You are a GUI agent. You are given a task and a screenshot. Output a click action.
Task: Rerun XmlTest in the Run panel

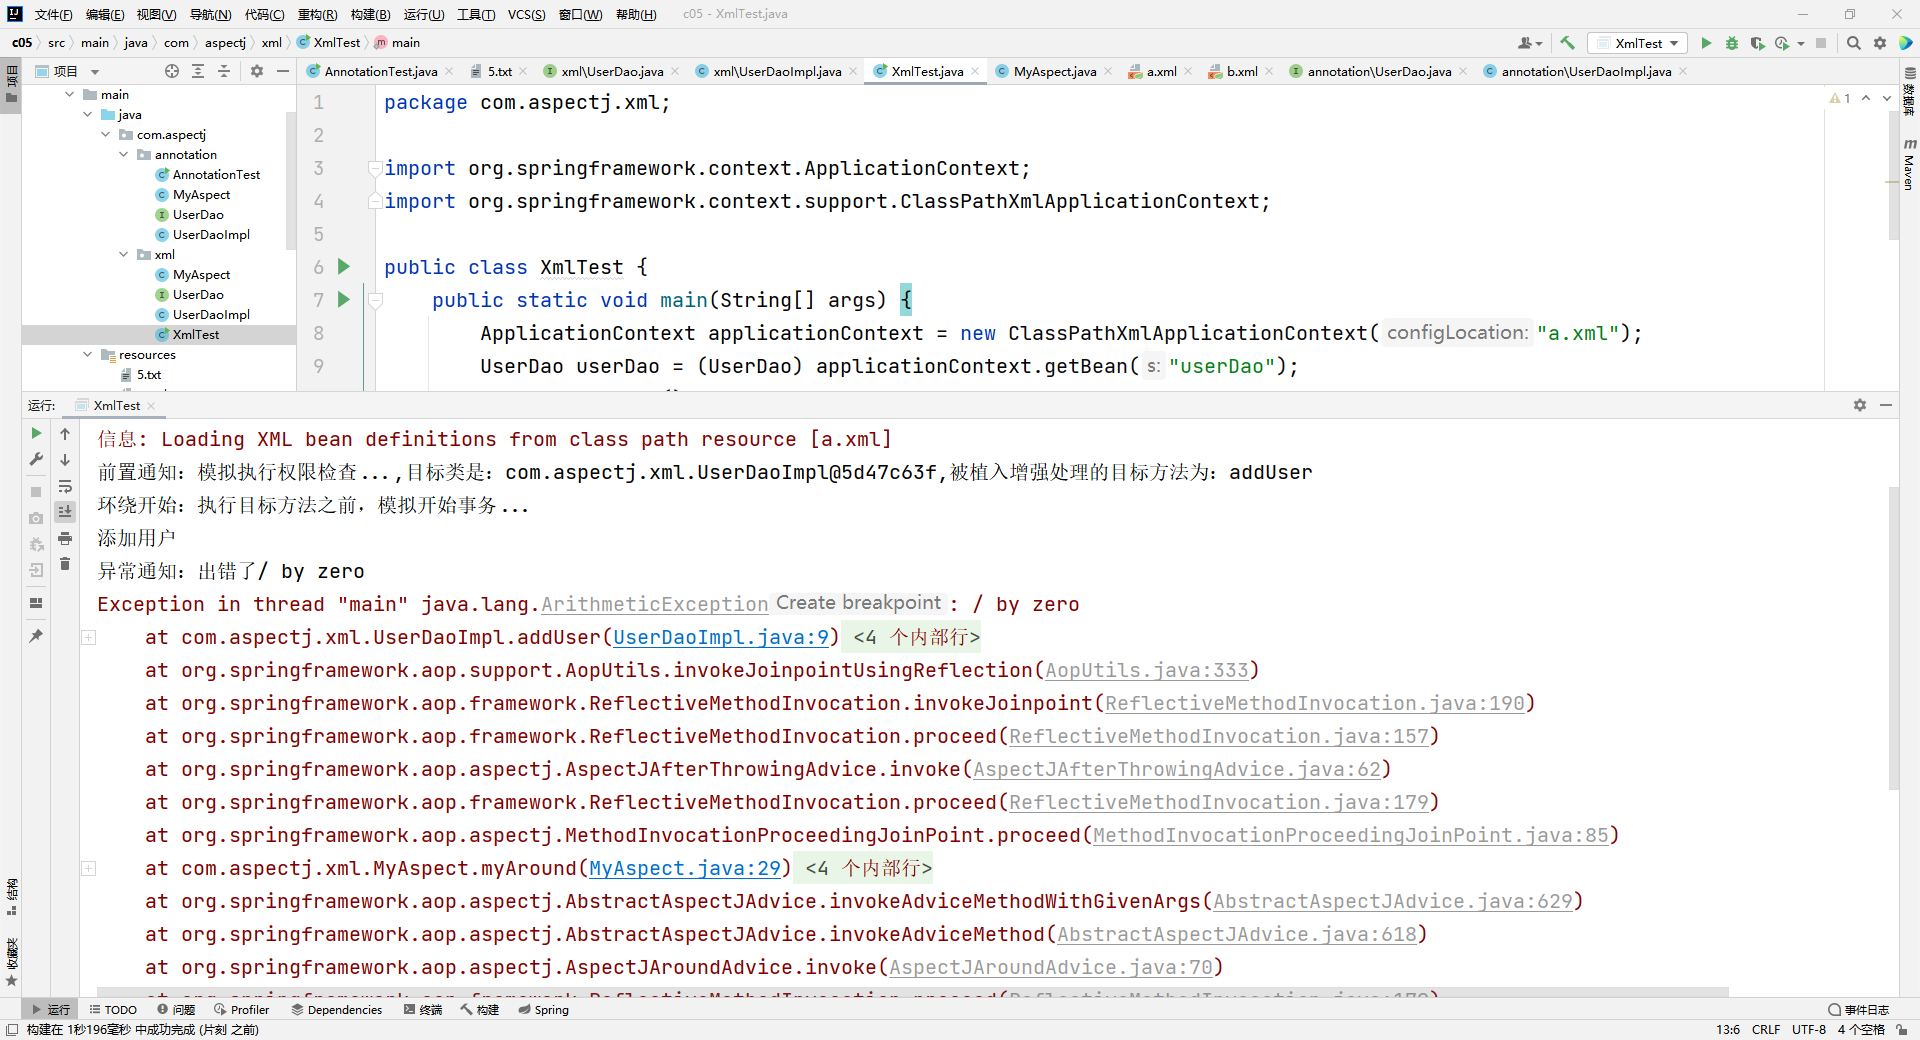tap(36, 433)
